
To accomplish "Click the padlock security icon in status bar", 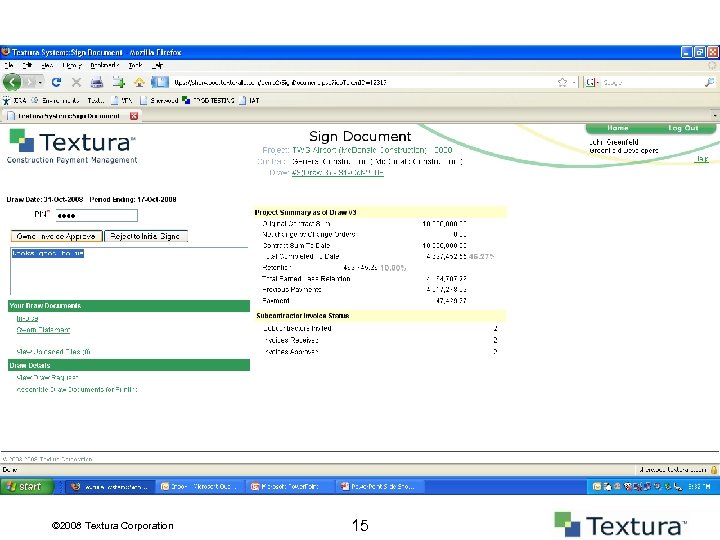I will (714, 469).
